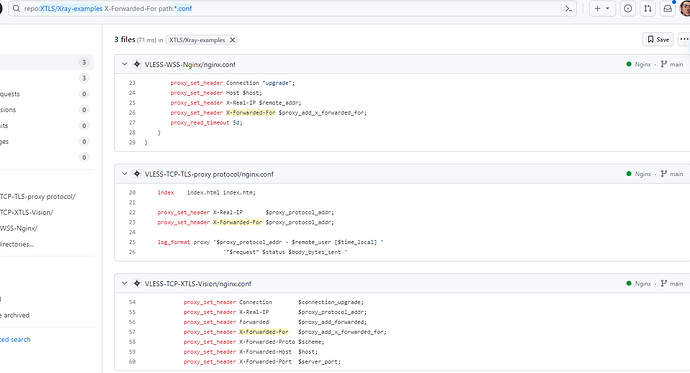Screen dimensions: 690x373
Task: Collapse VLESS-WSS-Nginx/nginx.conf result
Action: pos(125,64)
